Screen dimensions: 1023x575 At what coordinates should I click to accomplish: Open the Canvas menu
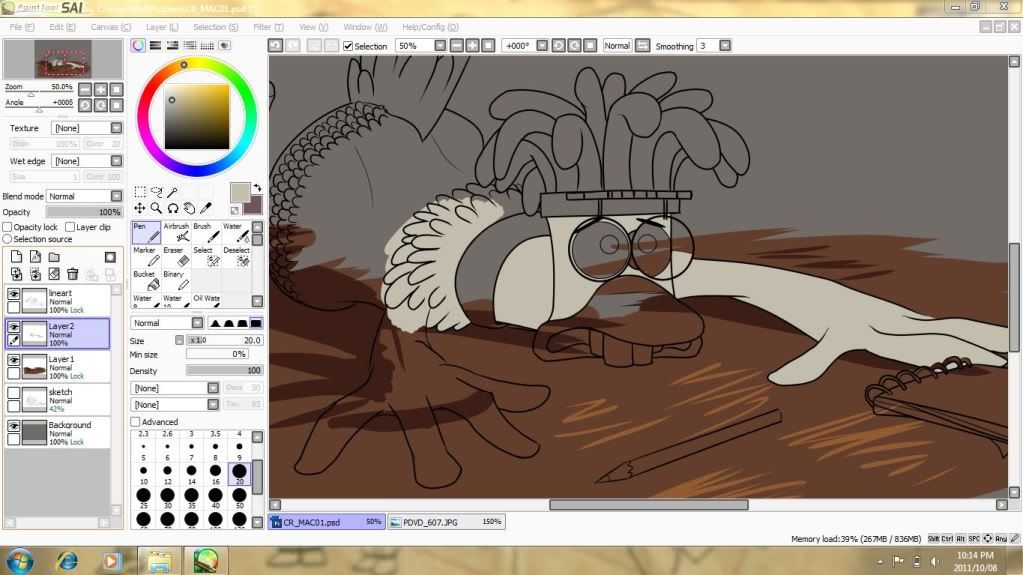click(110, 27)
